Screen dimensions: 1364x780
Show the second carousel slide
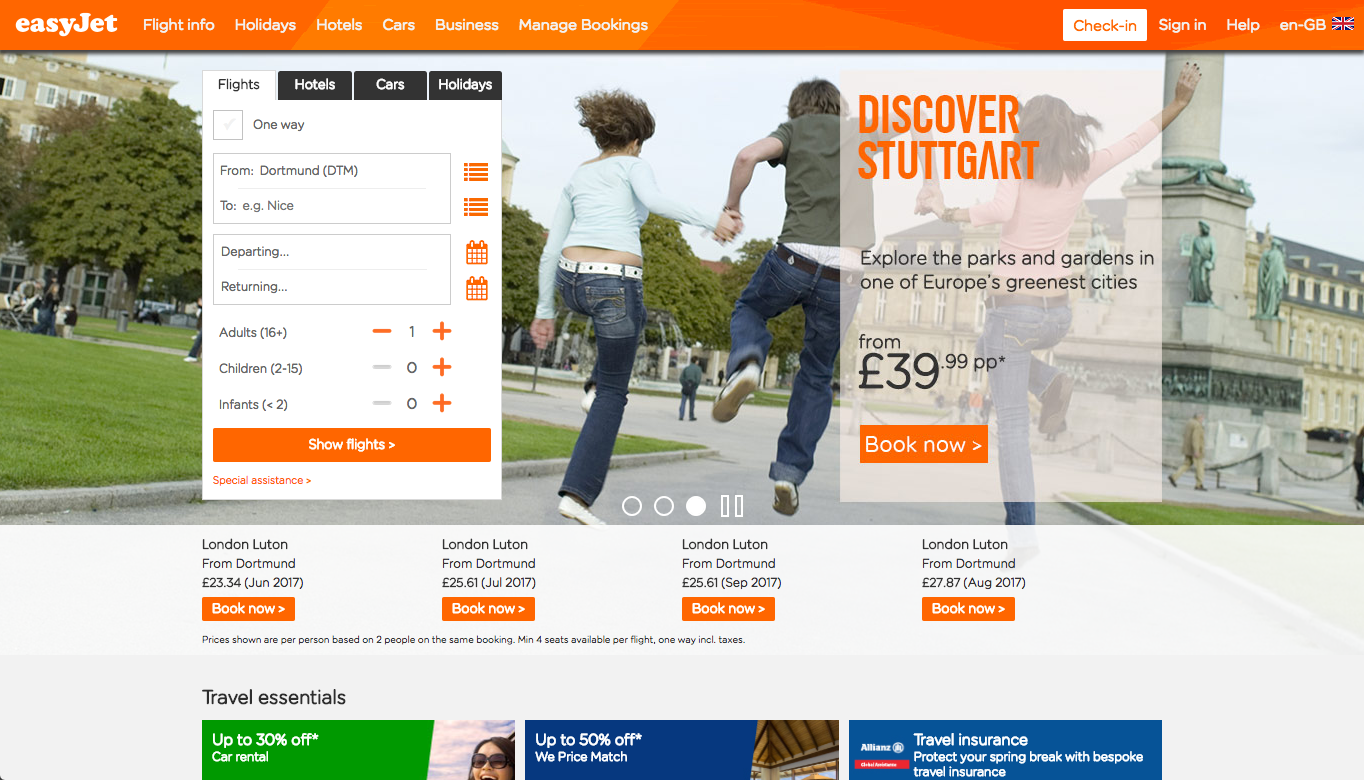click(x=664, y=506)
